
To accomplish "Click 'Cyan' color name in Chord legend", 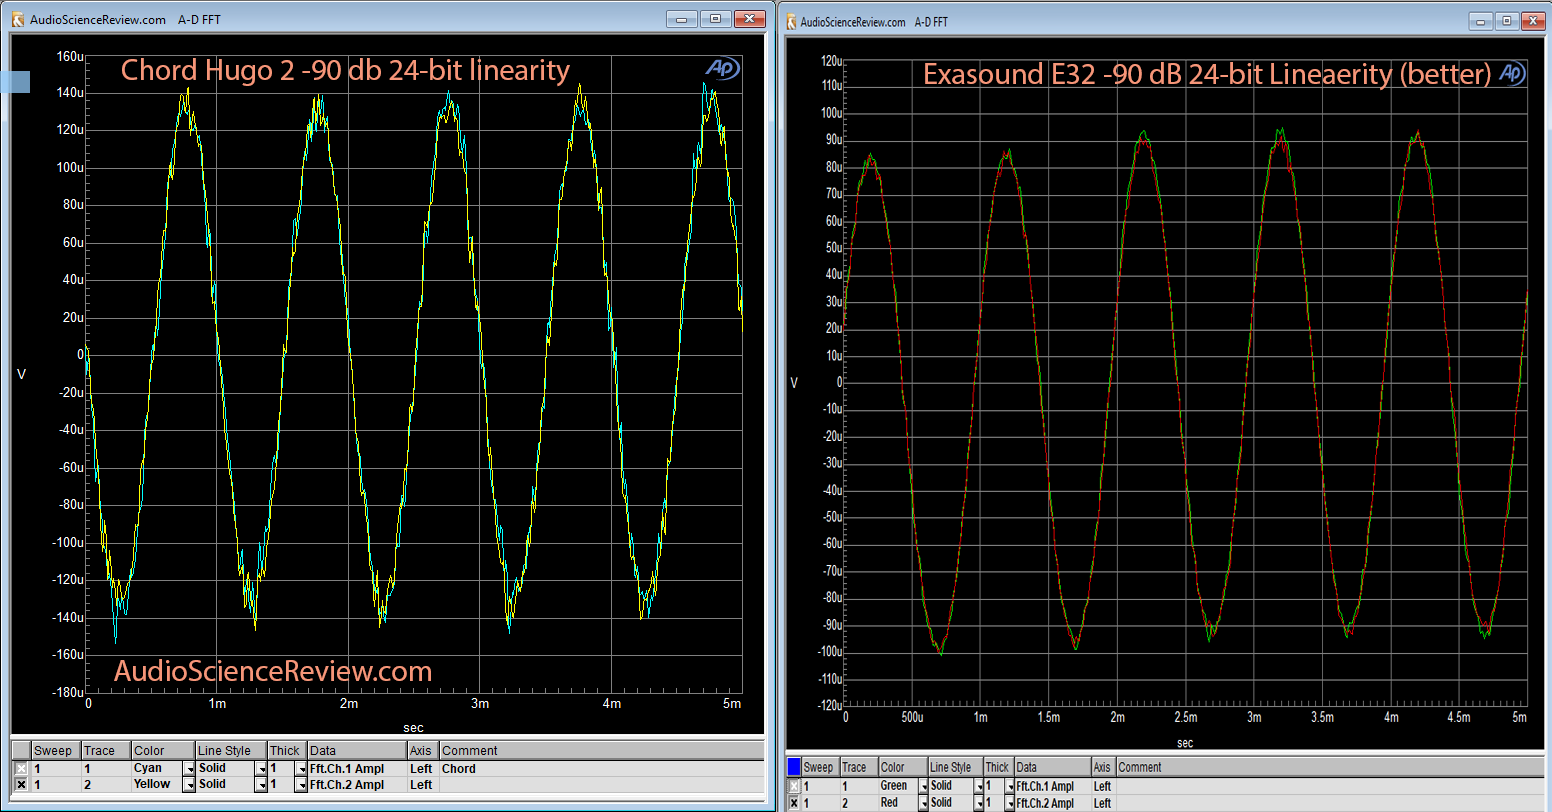I will (147, 769).
